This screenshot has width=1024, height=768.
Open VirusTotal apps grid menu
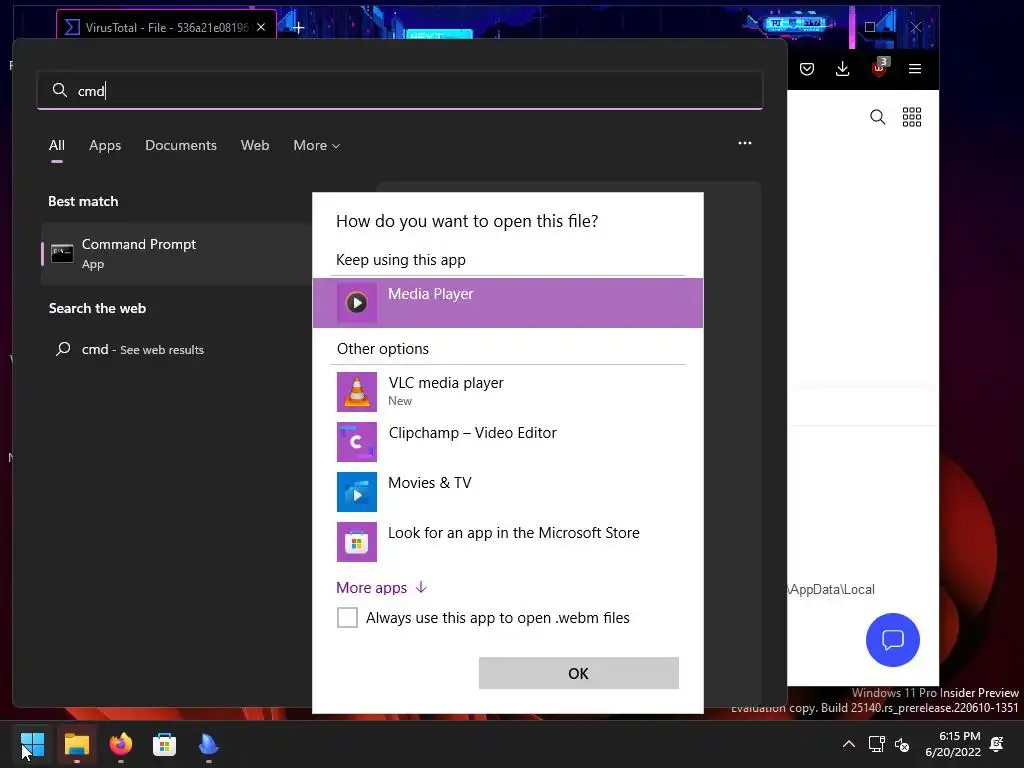pyautogui.click(x=912, y=117)
